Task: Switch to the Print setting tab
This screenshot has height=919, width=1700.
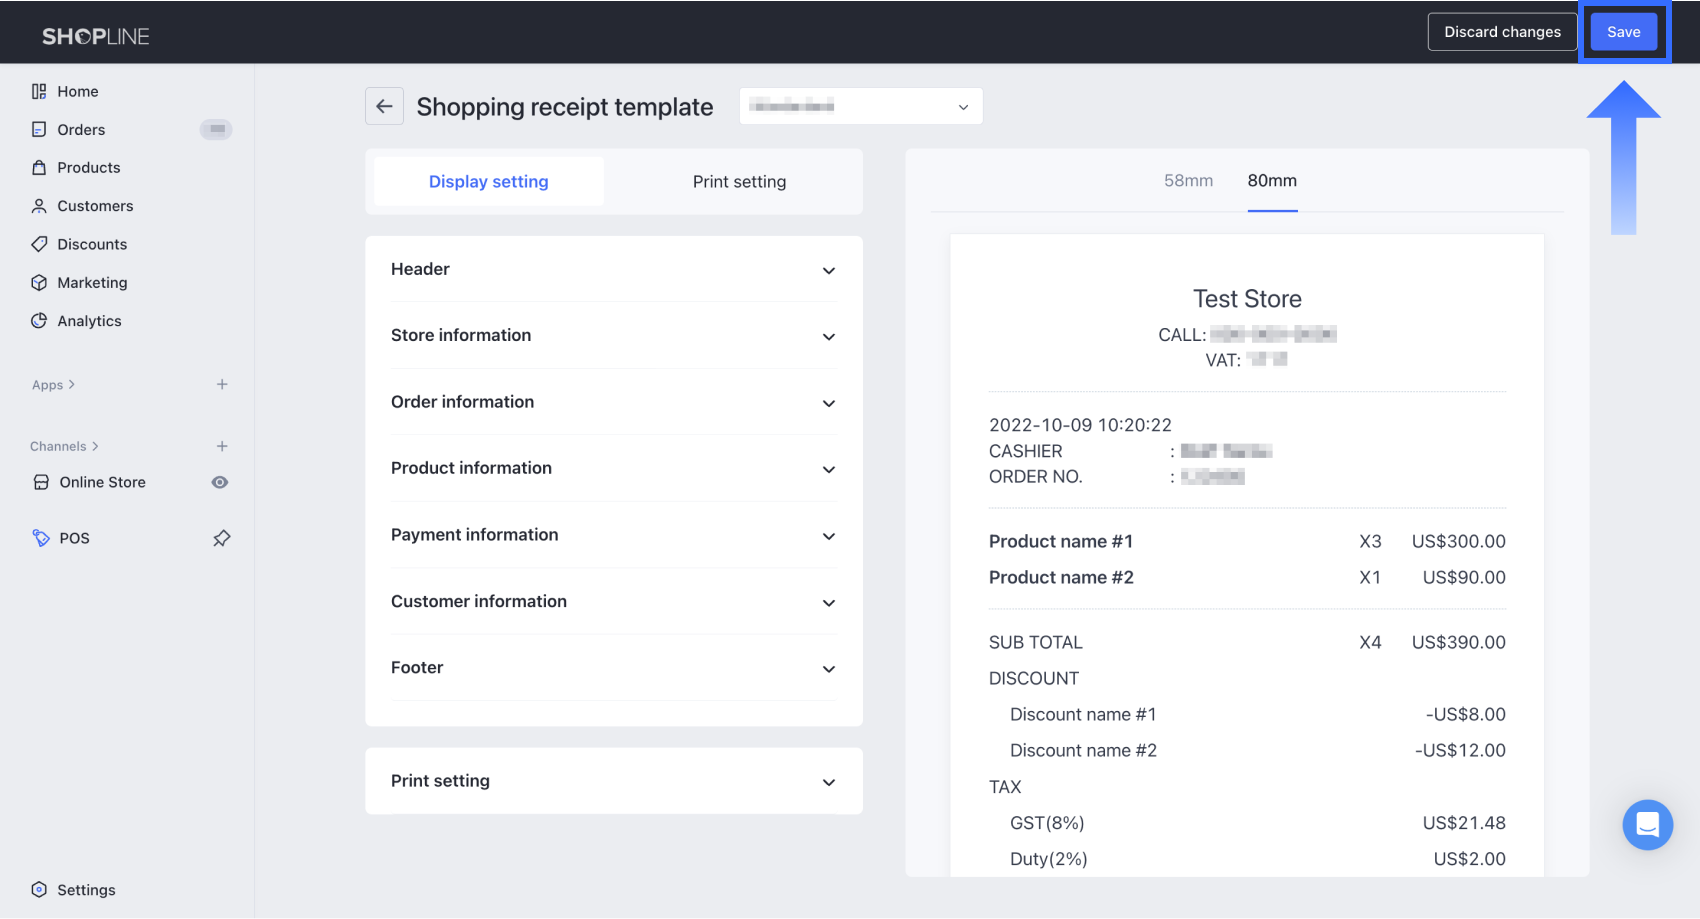Action: [x=739, y=182]
